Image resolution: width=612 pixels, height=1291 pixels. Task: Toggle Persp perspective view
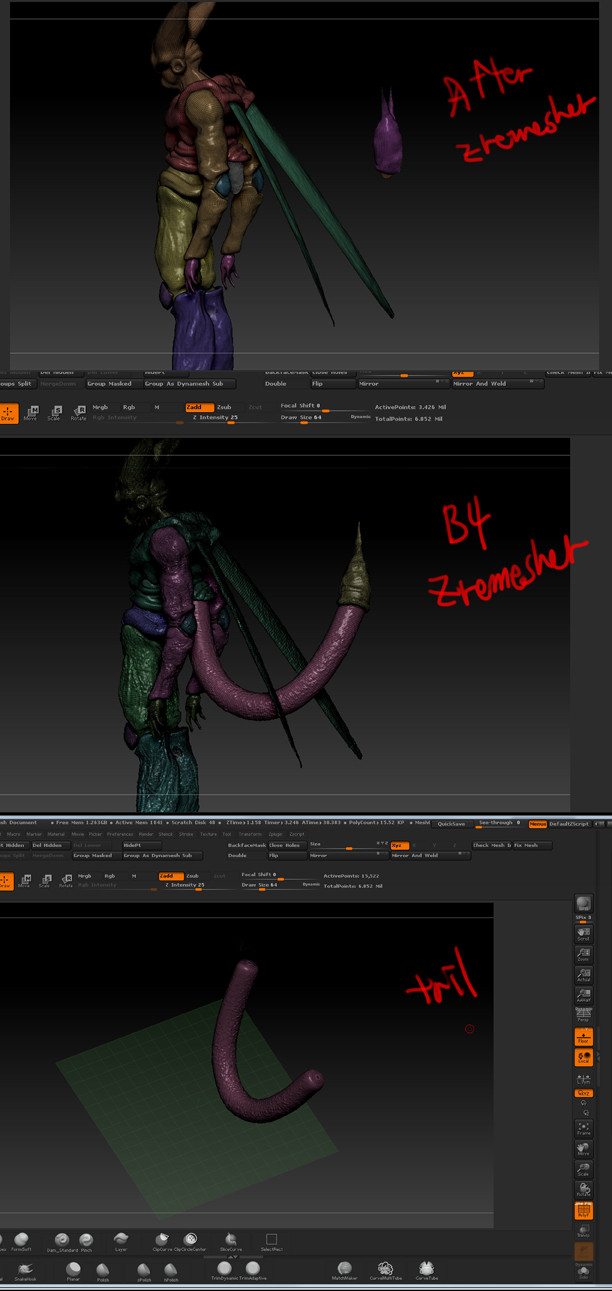pos(583,1014)
